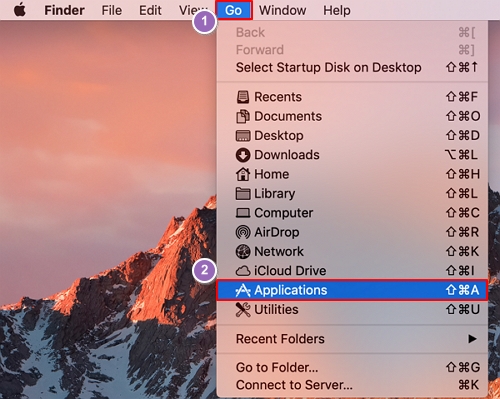This screenshot has height=399, width=500.
Task: Click the ⌘K shortcut on Connect to Server
Action: [x=469, y=385]
